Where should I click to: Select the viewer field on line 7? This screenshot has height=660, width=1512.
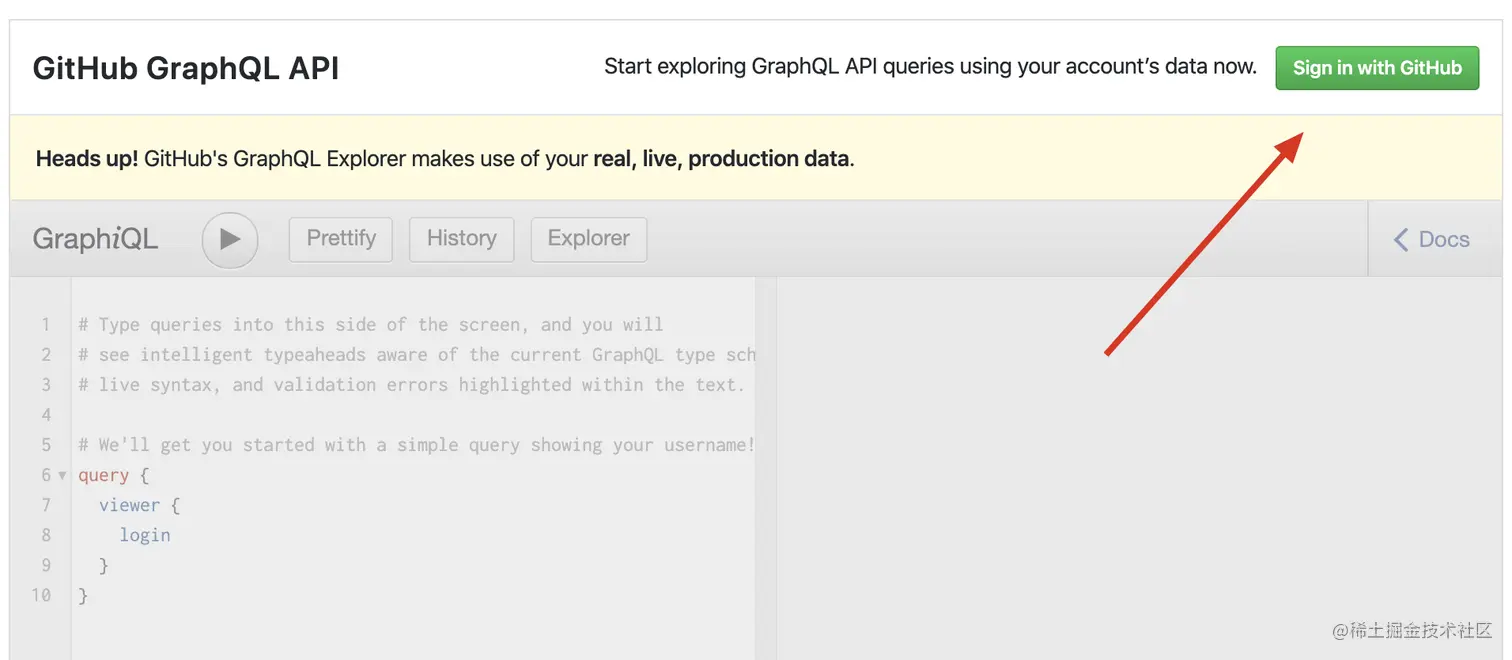(130, 505)
